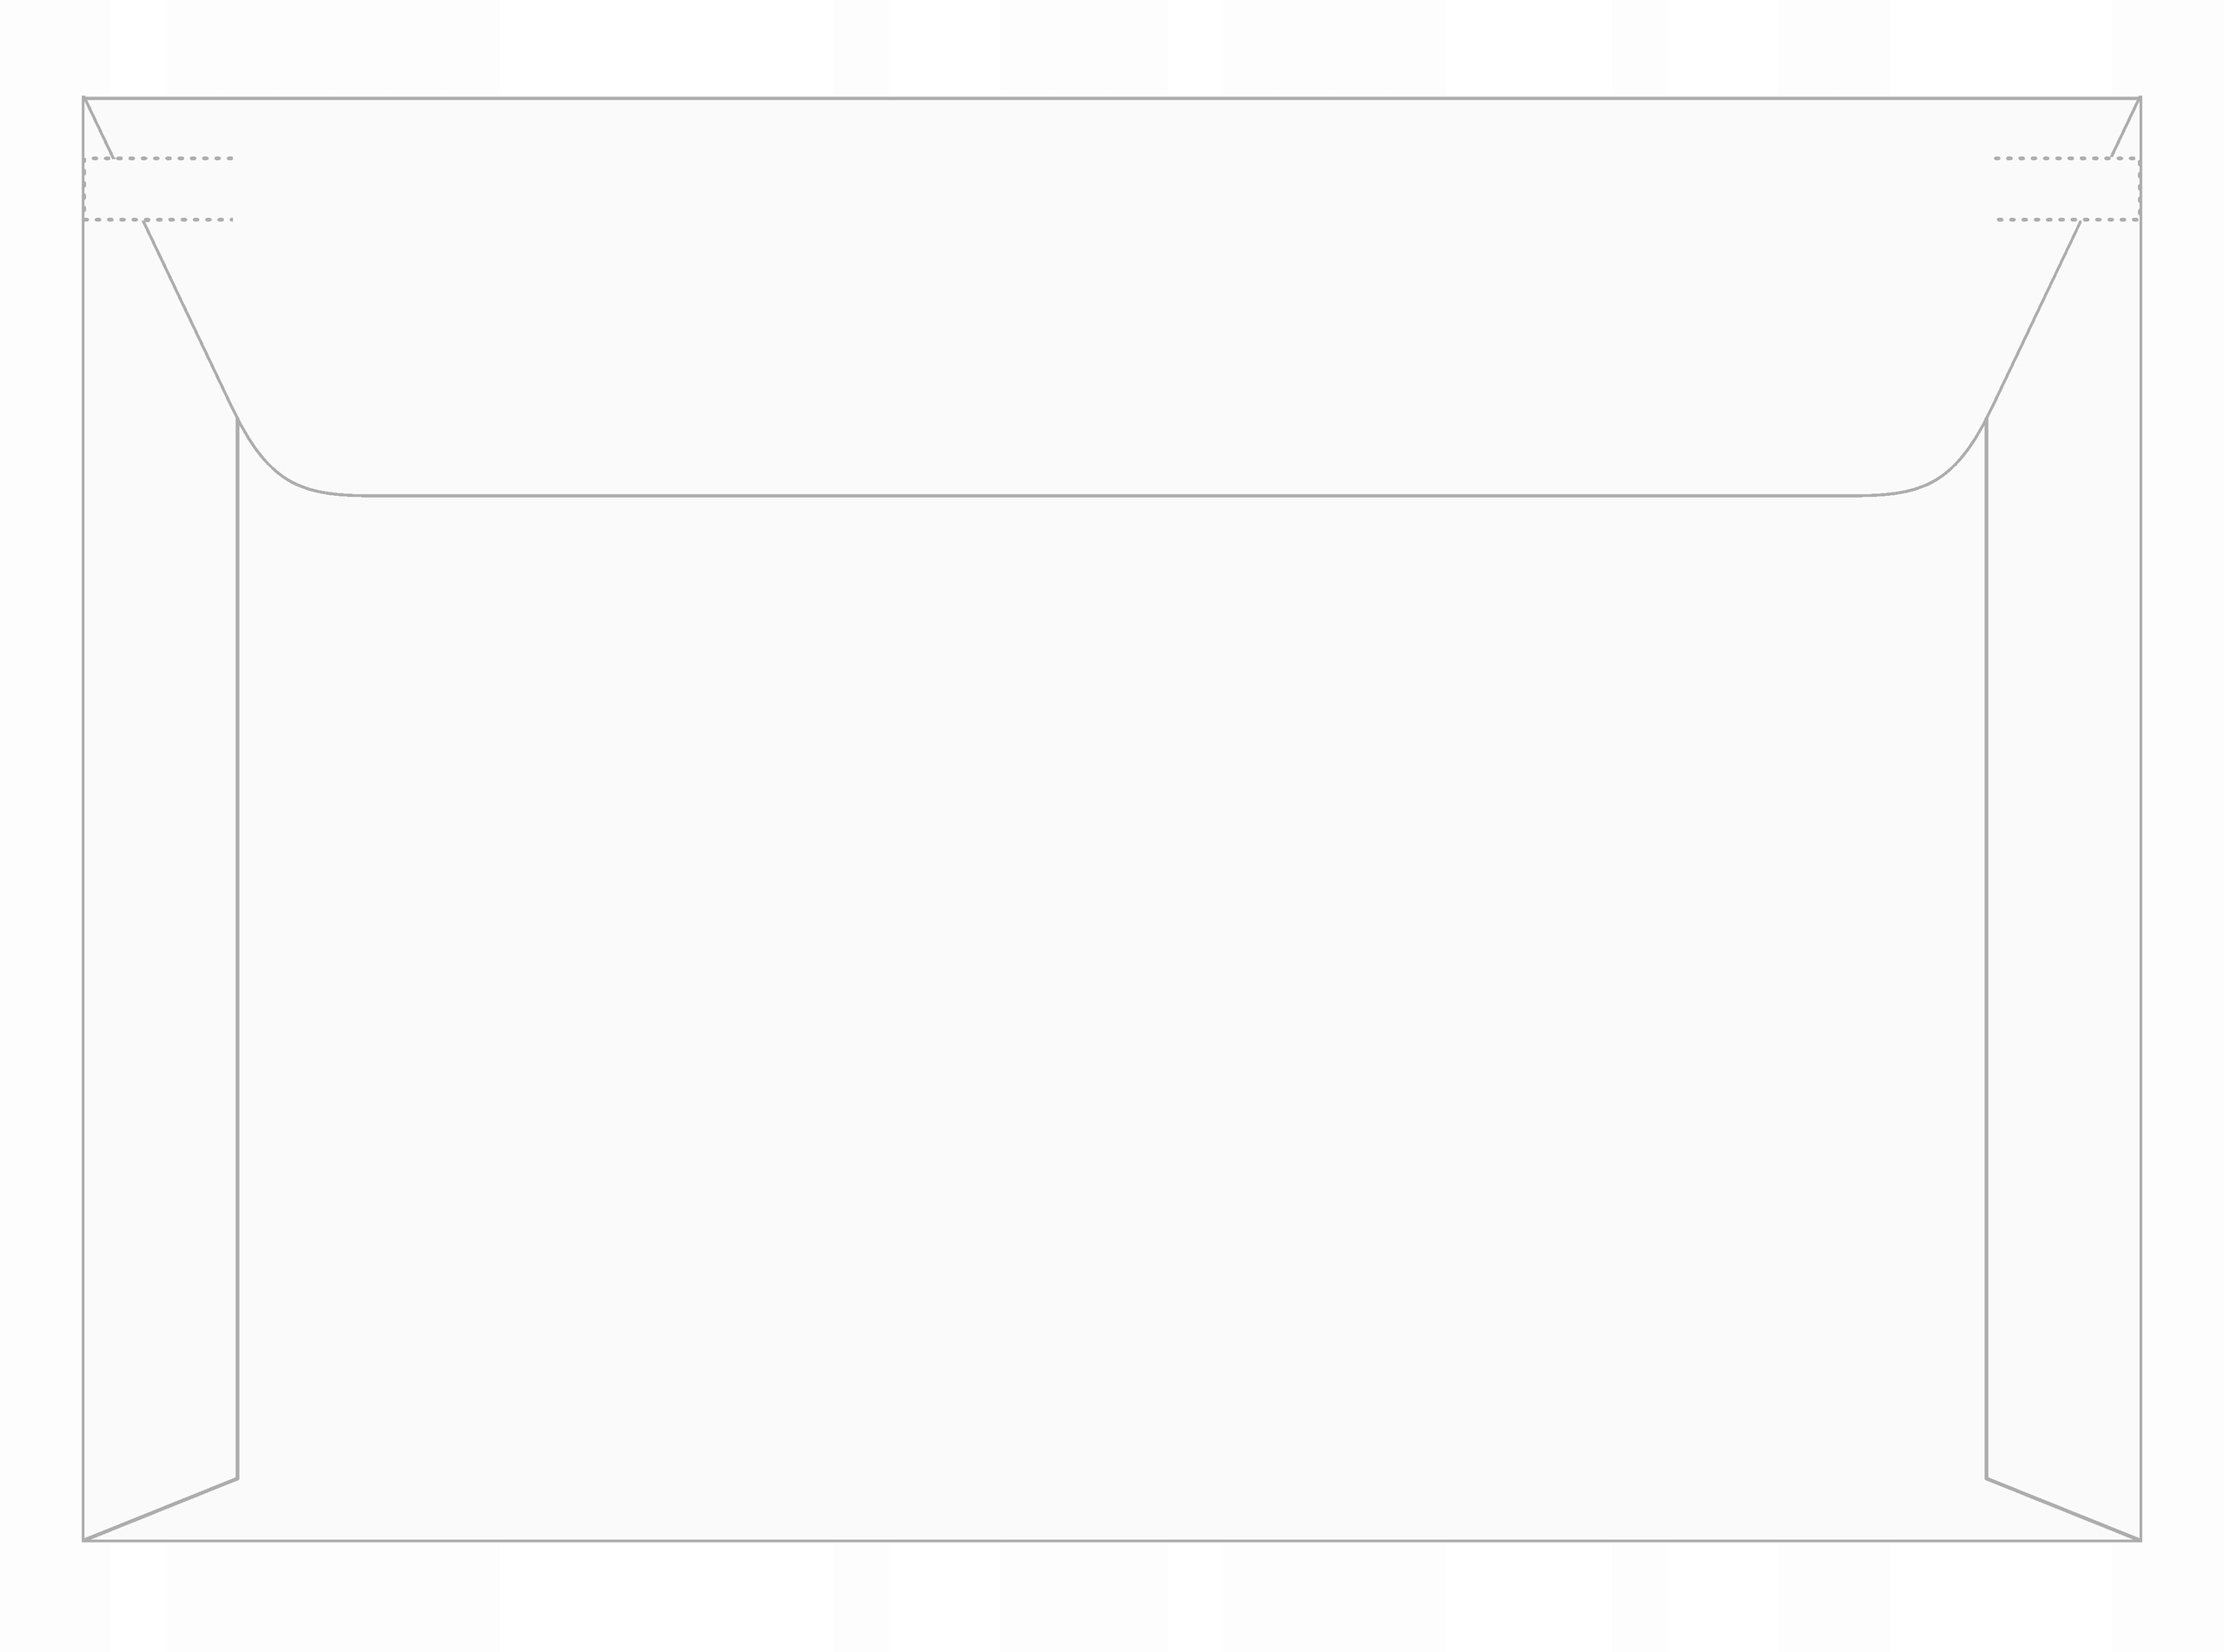Select the left dotted adhesive strip
Viewport: 2224px width, 1652px height.
159,189
